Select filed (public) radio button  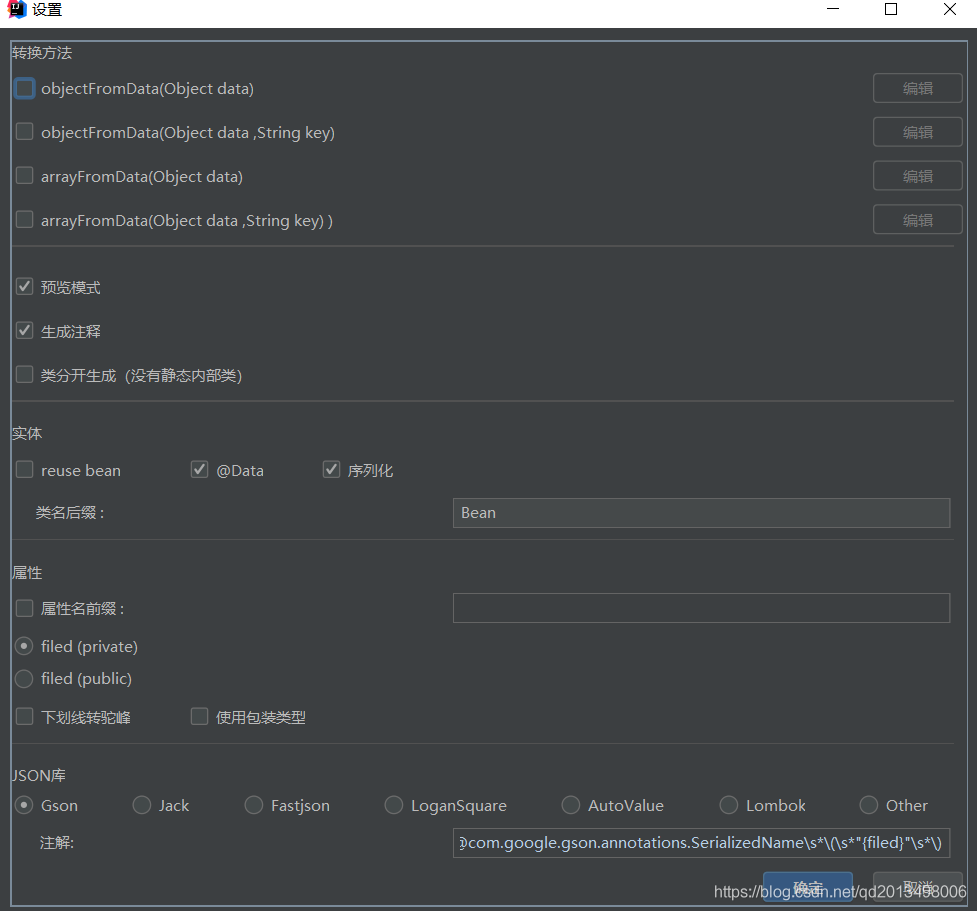pos(24,679)
